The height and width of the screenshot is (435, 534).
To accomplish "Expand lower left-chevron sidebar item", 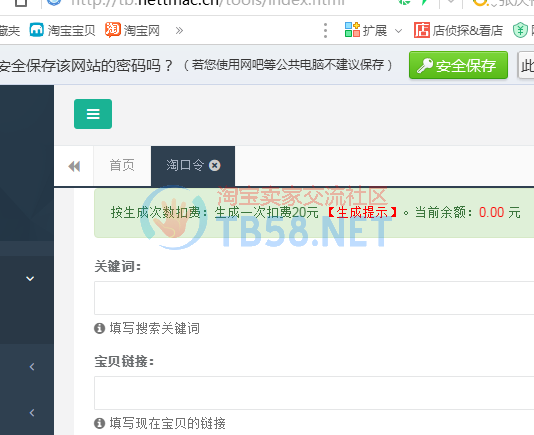I will click(32, 413).
